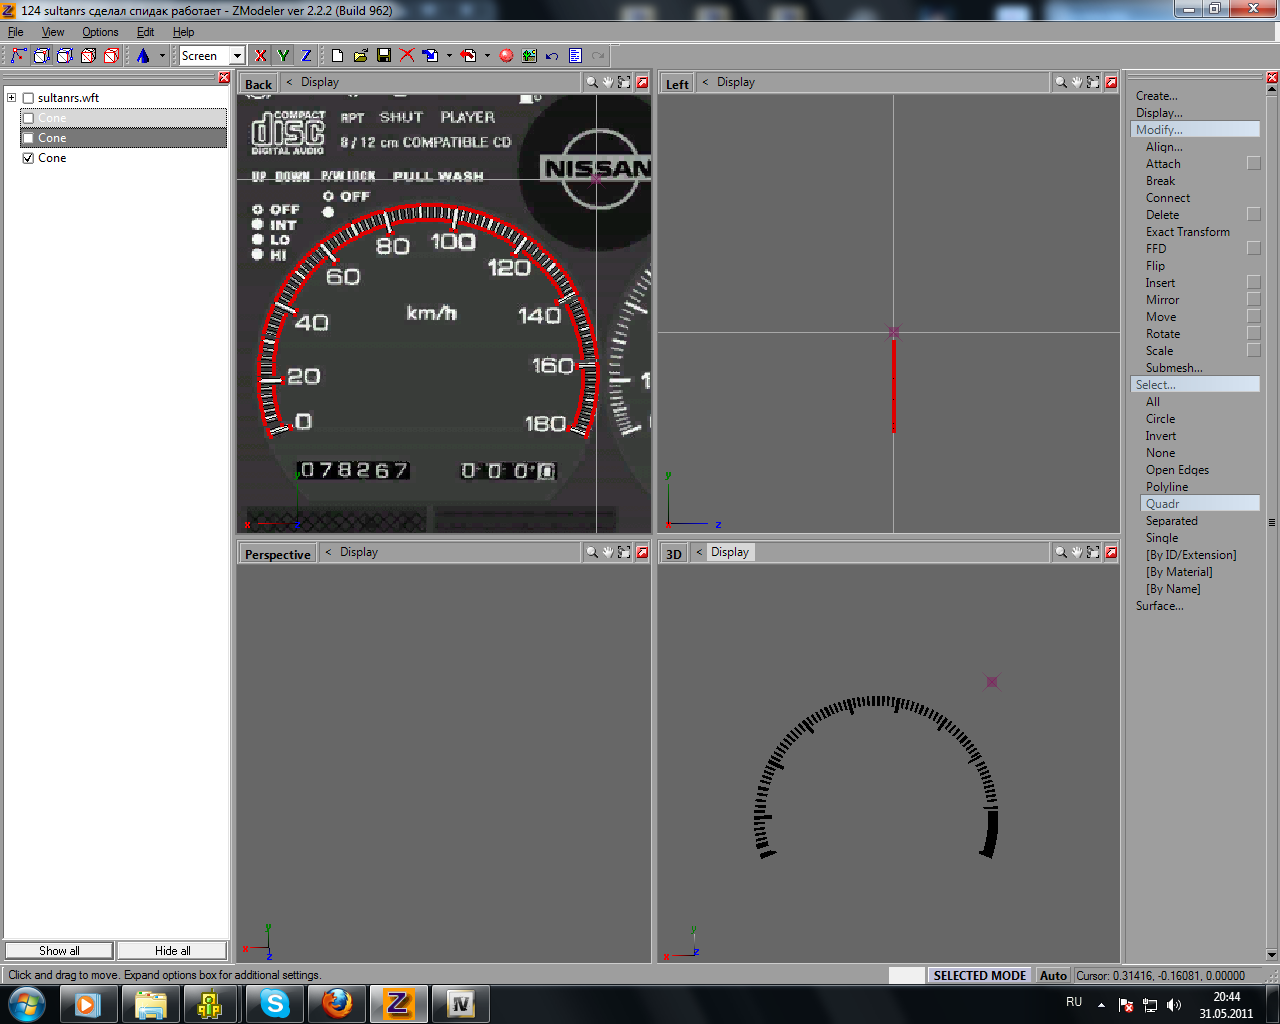Screen dimensions: 1280x1024
Task: Toggle the X axis constraint
Action: pyautogui.click(x=261, y=56)
